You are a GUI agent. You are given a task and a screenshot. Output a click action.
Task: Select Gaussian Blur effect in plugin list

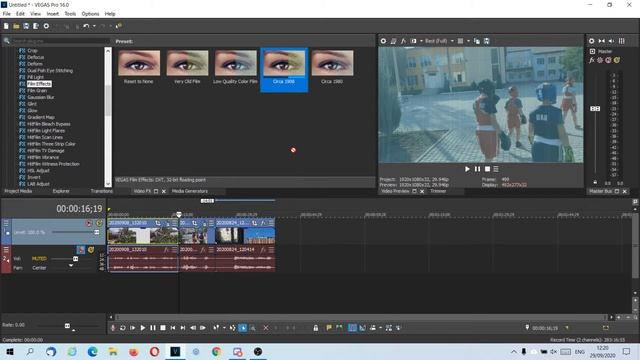41,97
